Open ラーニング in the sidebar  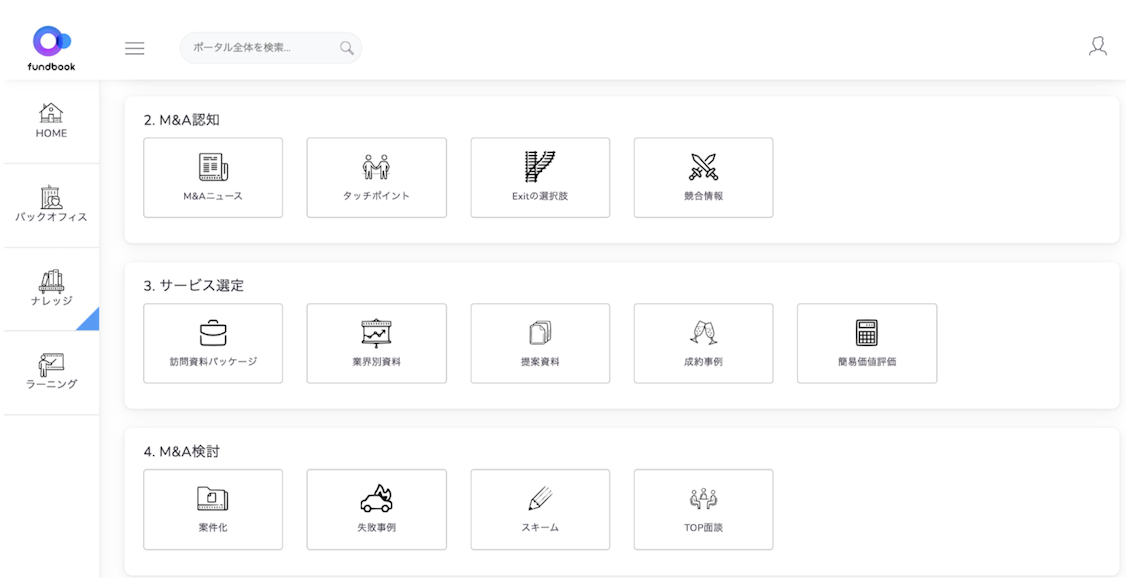[51, 373]
